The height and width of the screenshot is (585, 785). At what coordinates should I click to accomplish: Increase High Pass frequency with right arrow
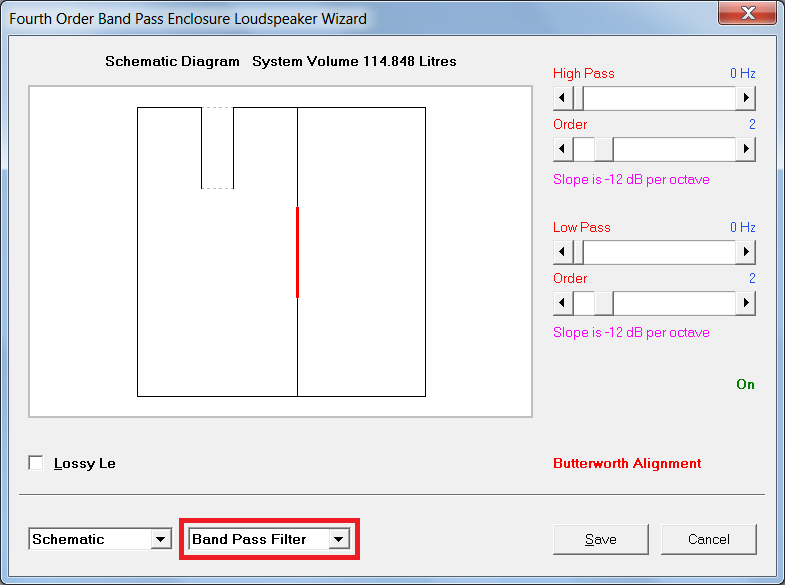click(745, 98)
